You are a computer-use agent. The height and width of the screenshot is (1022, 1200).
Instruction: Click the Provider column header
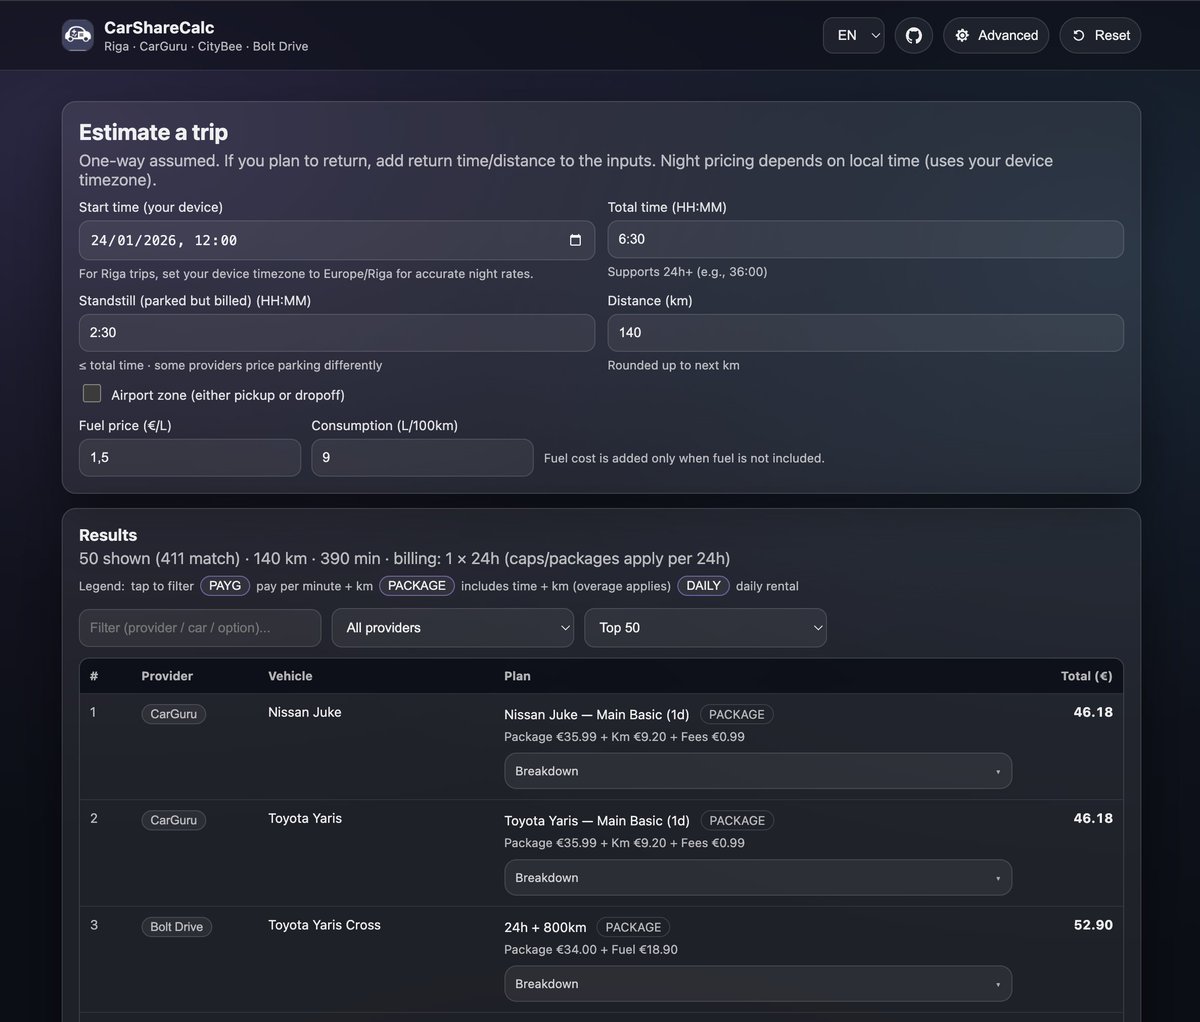167,676
